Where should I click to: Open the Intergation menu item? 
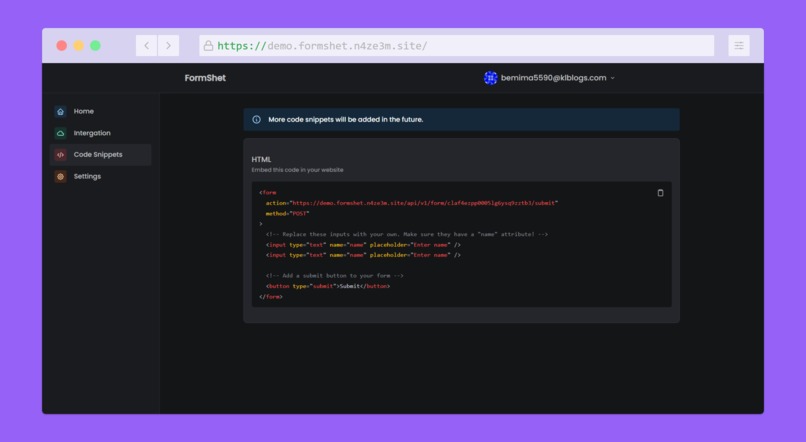[101, 133]
